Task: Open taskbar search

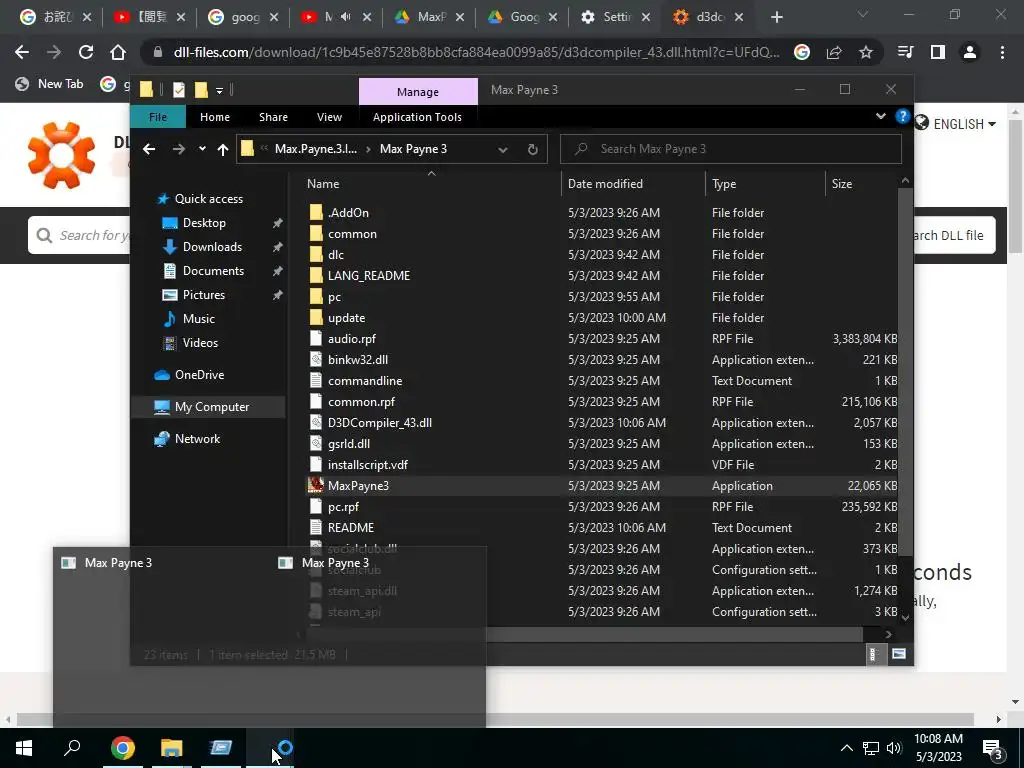Action: [x=72, y=748]
